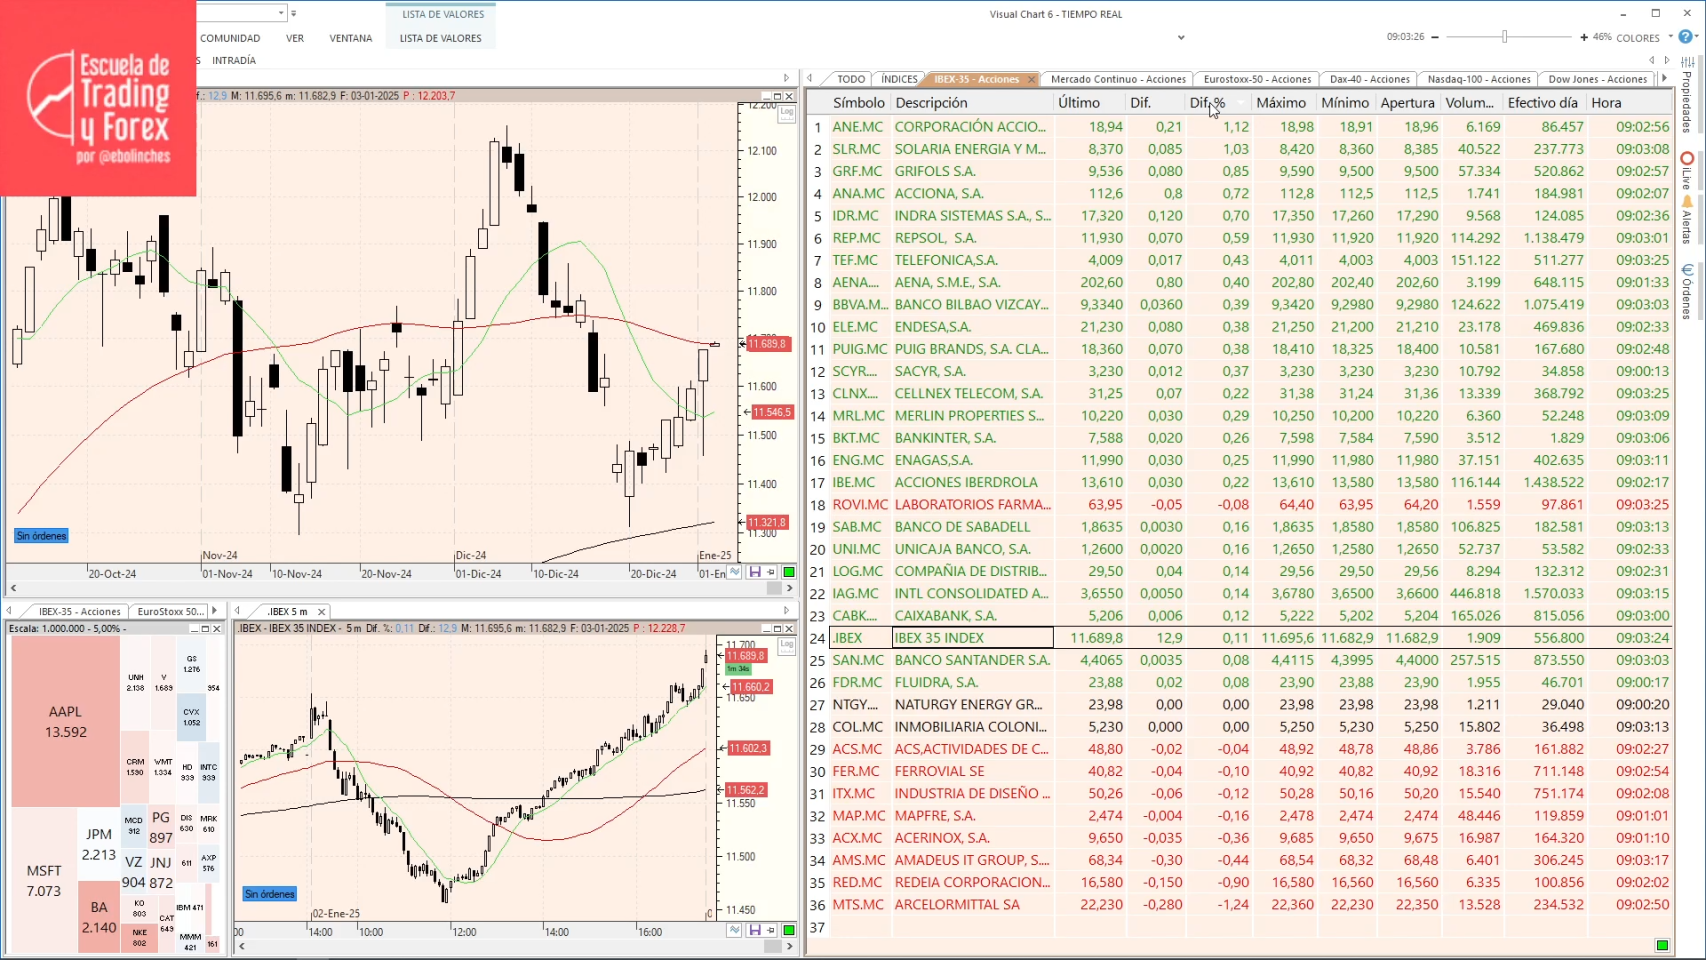The width and height of the screenshot is (1706, 960).
Task: Switch to the Dax-40 - Acciones tab
Action: [1369, 79]
